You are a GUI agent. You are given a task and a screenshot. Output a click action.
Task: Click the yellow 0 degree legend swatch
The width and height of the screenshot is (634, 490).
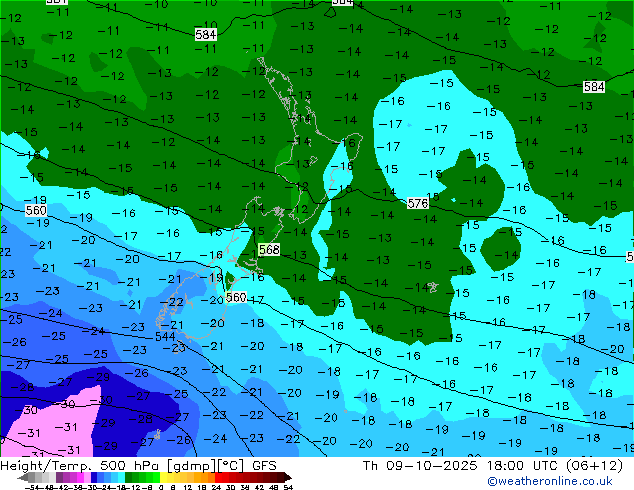pyautogui.click(x=163, y=477)
